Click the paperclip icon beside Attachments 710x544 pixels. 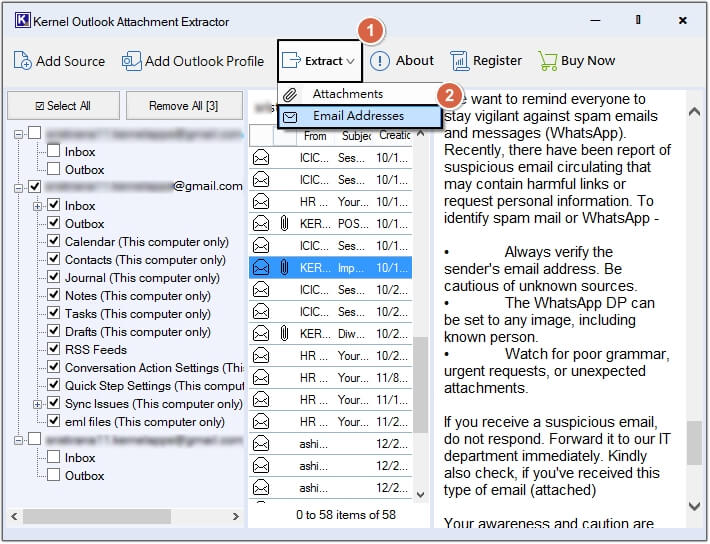pos(290,95)
